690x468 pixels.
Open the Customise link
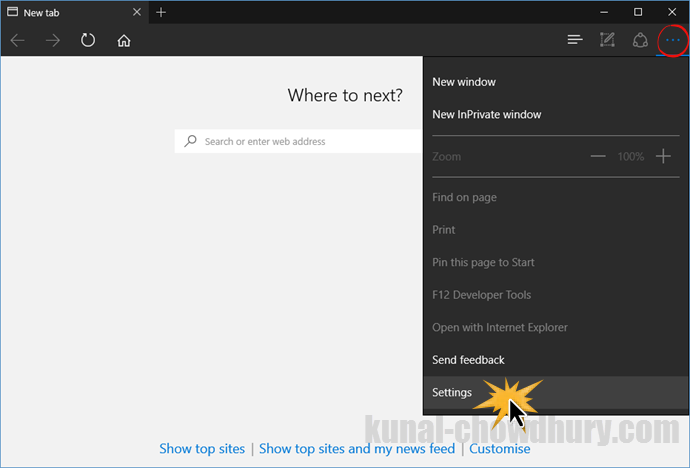click(x=499, y=449)
